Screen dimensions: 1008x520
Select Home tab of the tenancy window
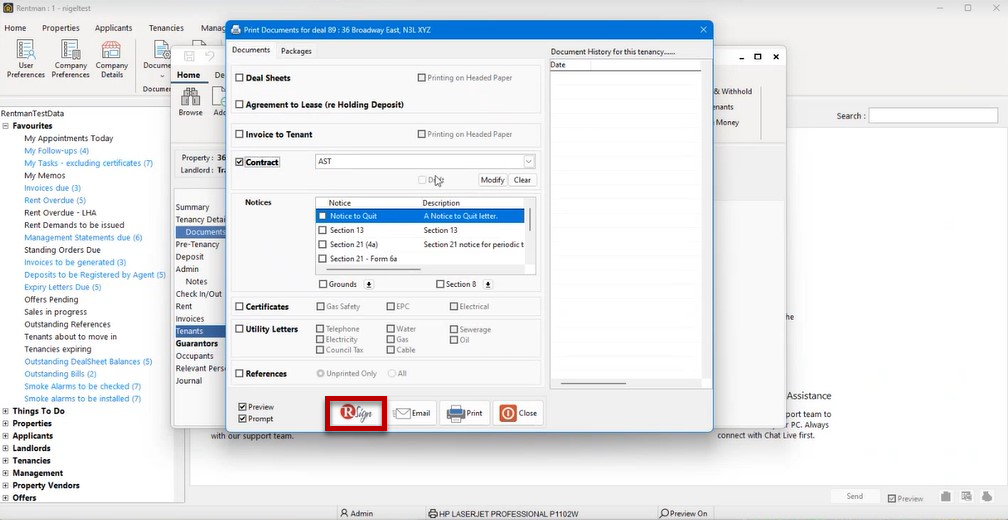tap(188, 75)
